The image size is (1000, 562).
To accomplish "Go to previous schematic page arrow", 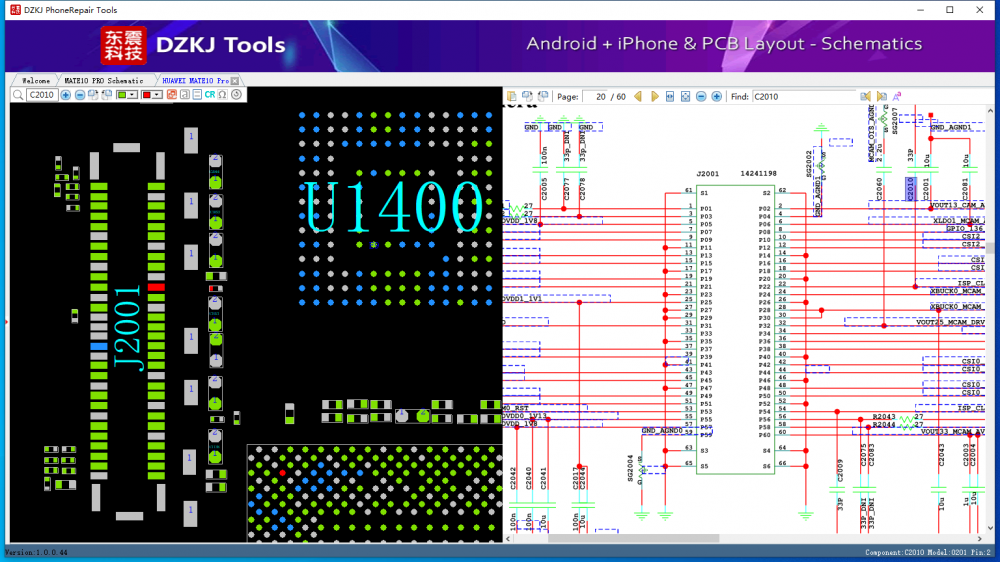I will pyautogui.click(x=639, y=97).
